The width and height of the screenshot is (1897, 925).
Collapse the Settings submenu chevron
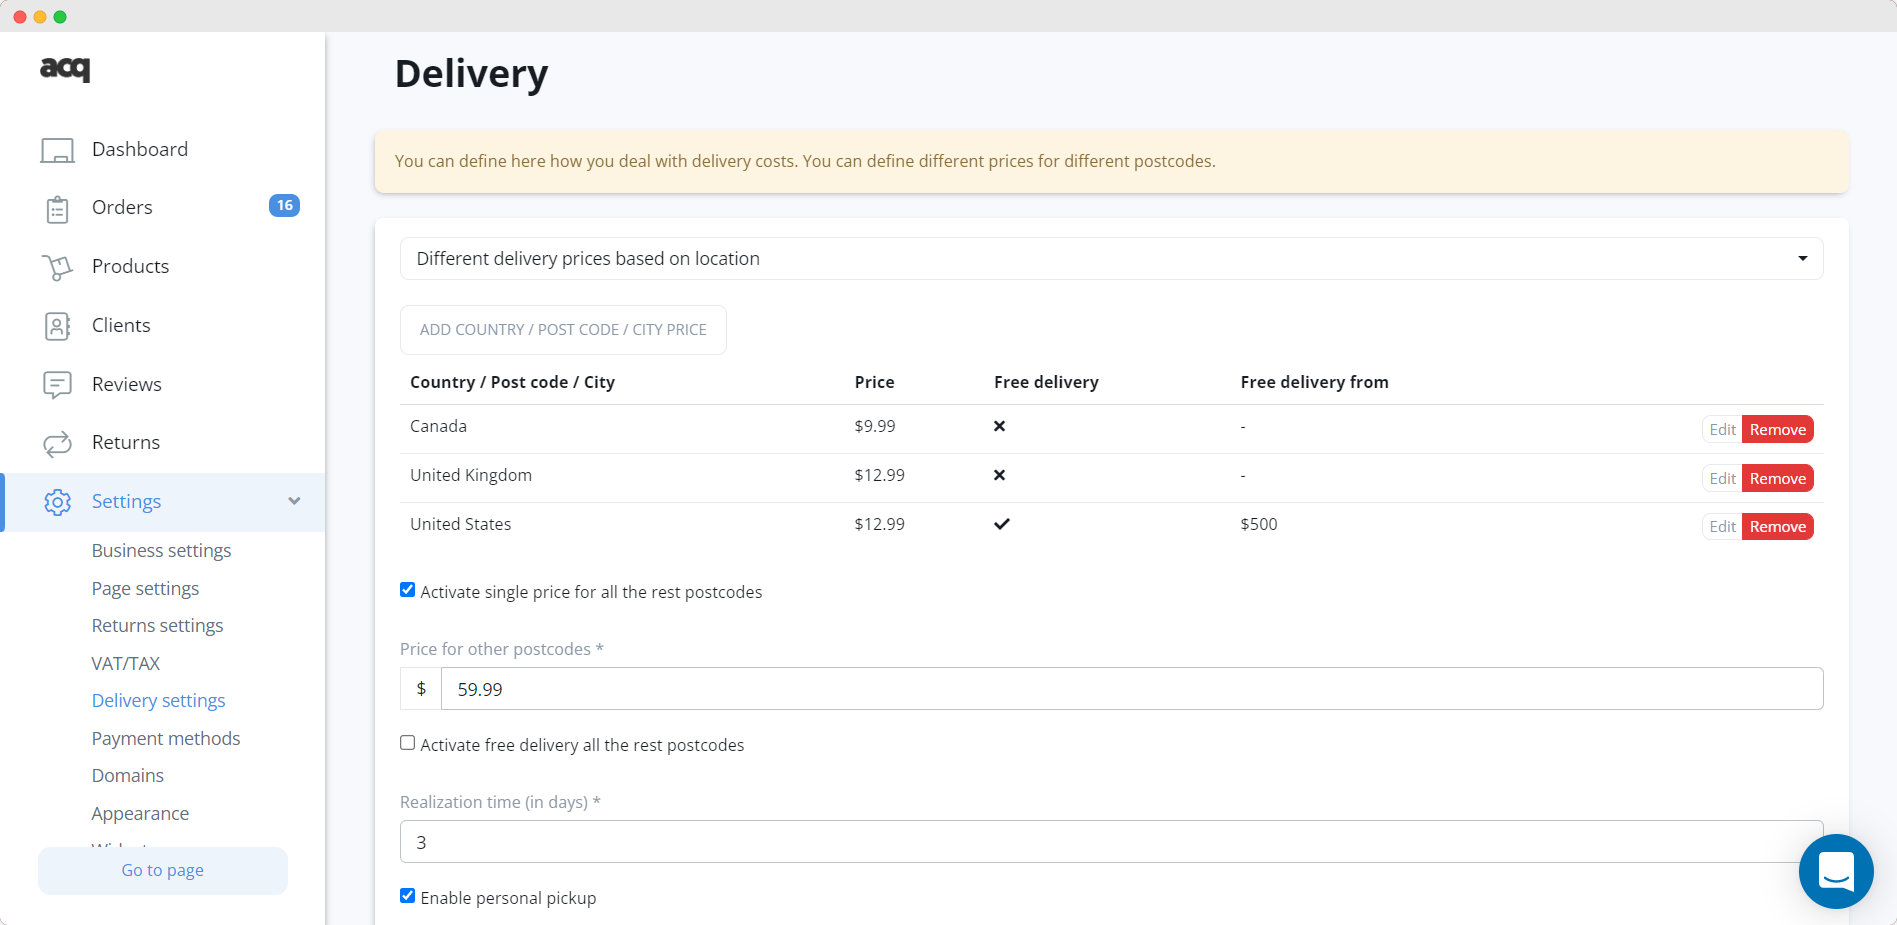[294, 501]
